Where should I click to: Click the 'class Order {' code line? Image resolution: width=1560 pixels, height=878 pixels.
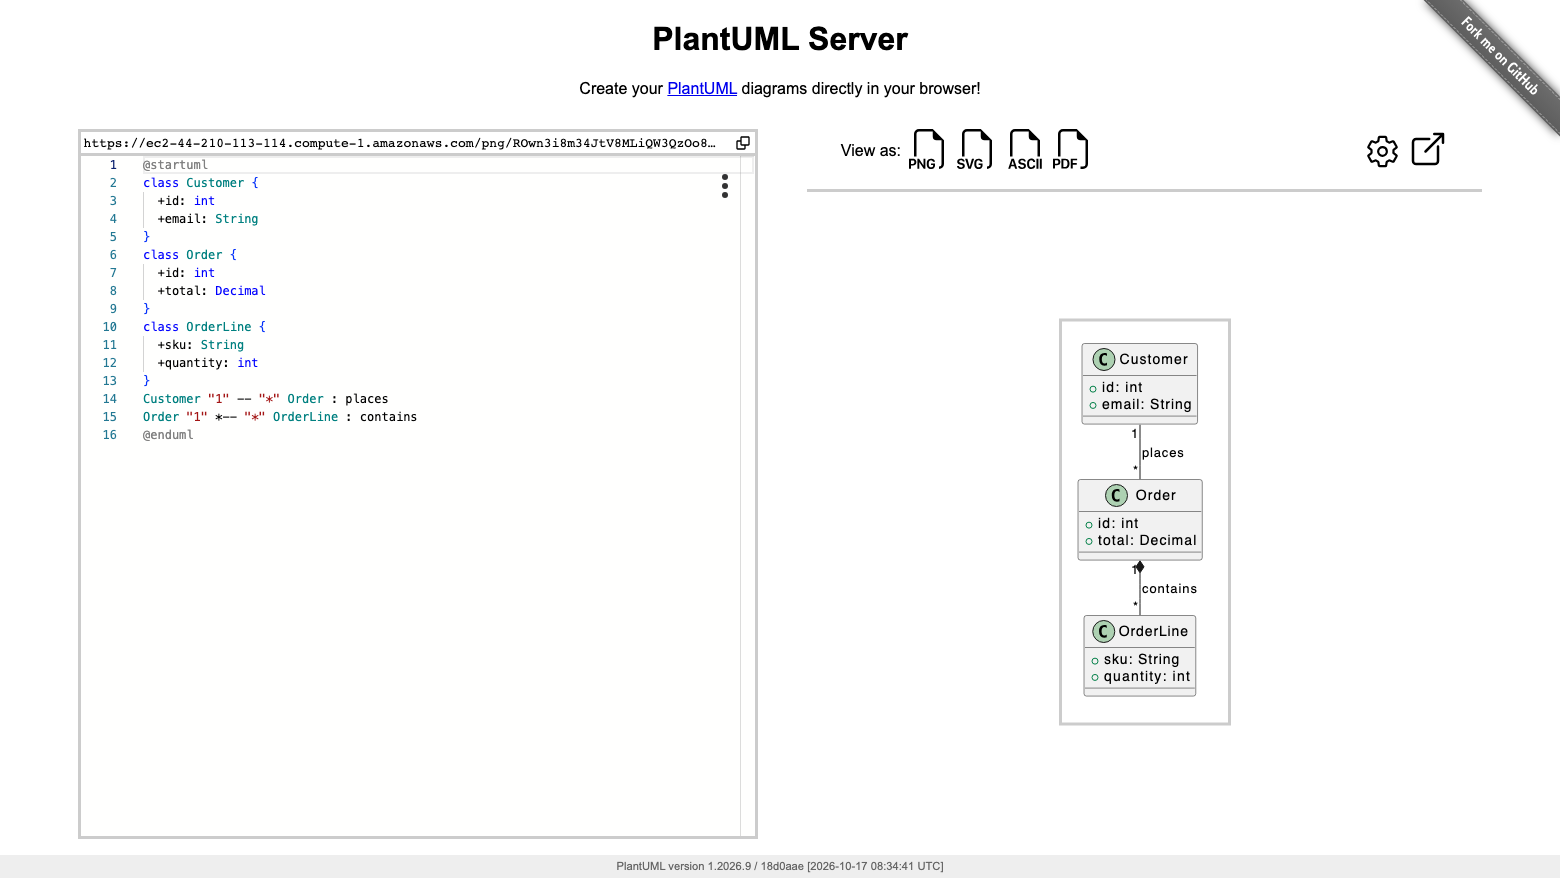(190, 255)
